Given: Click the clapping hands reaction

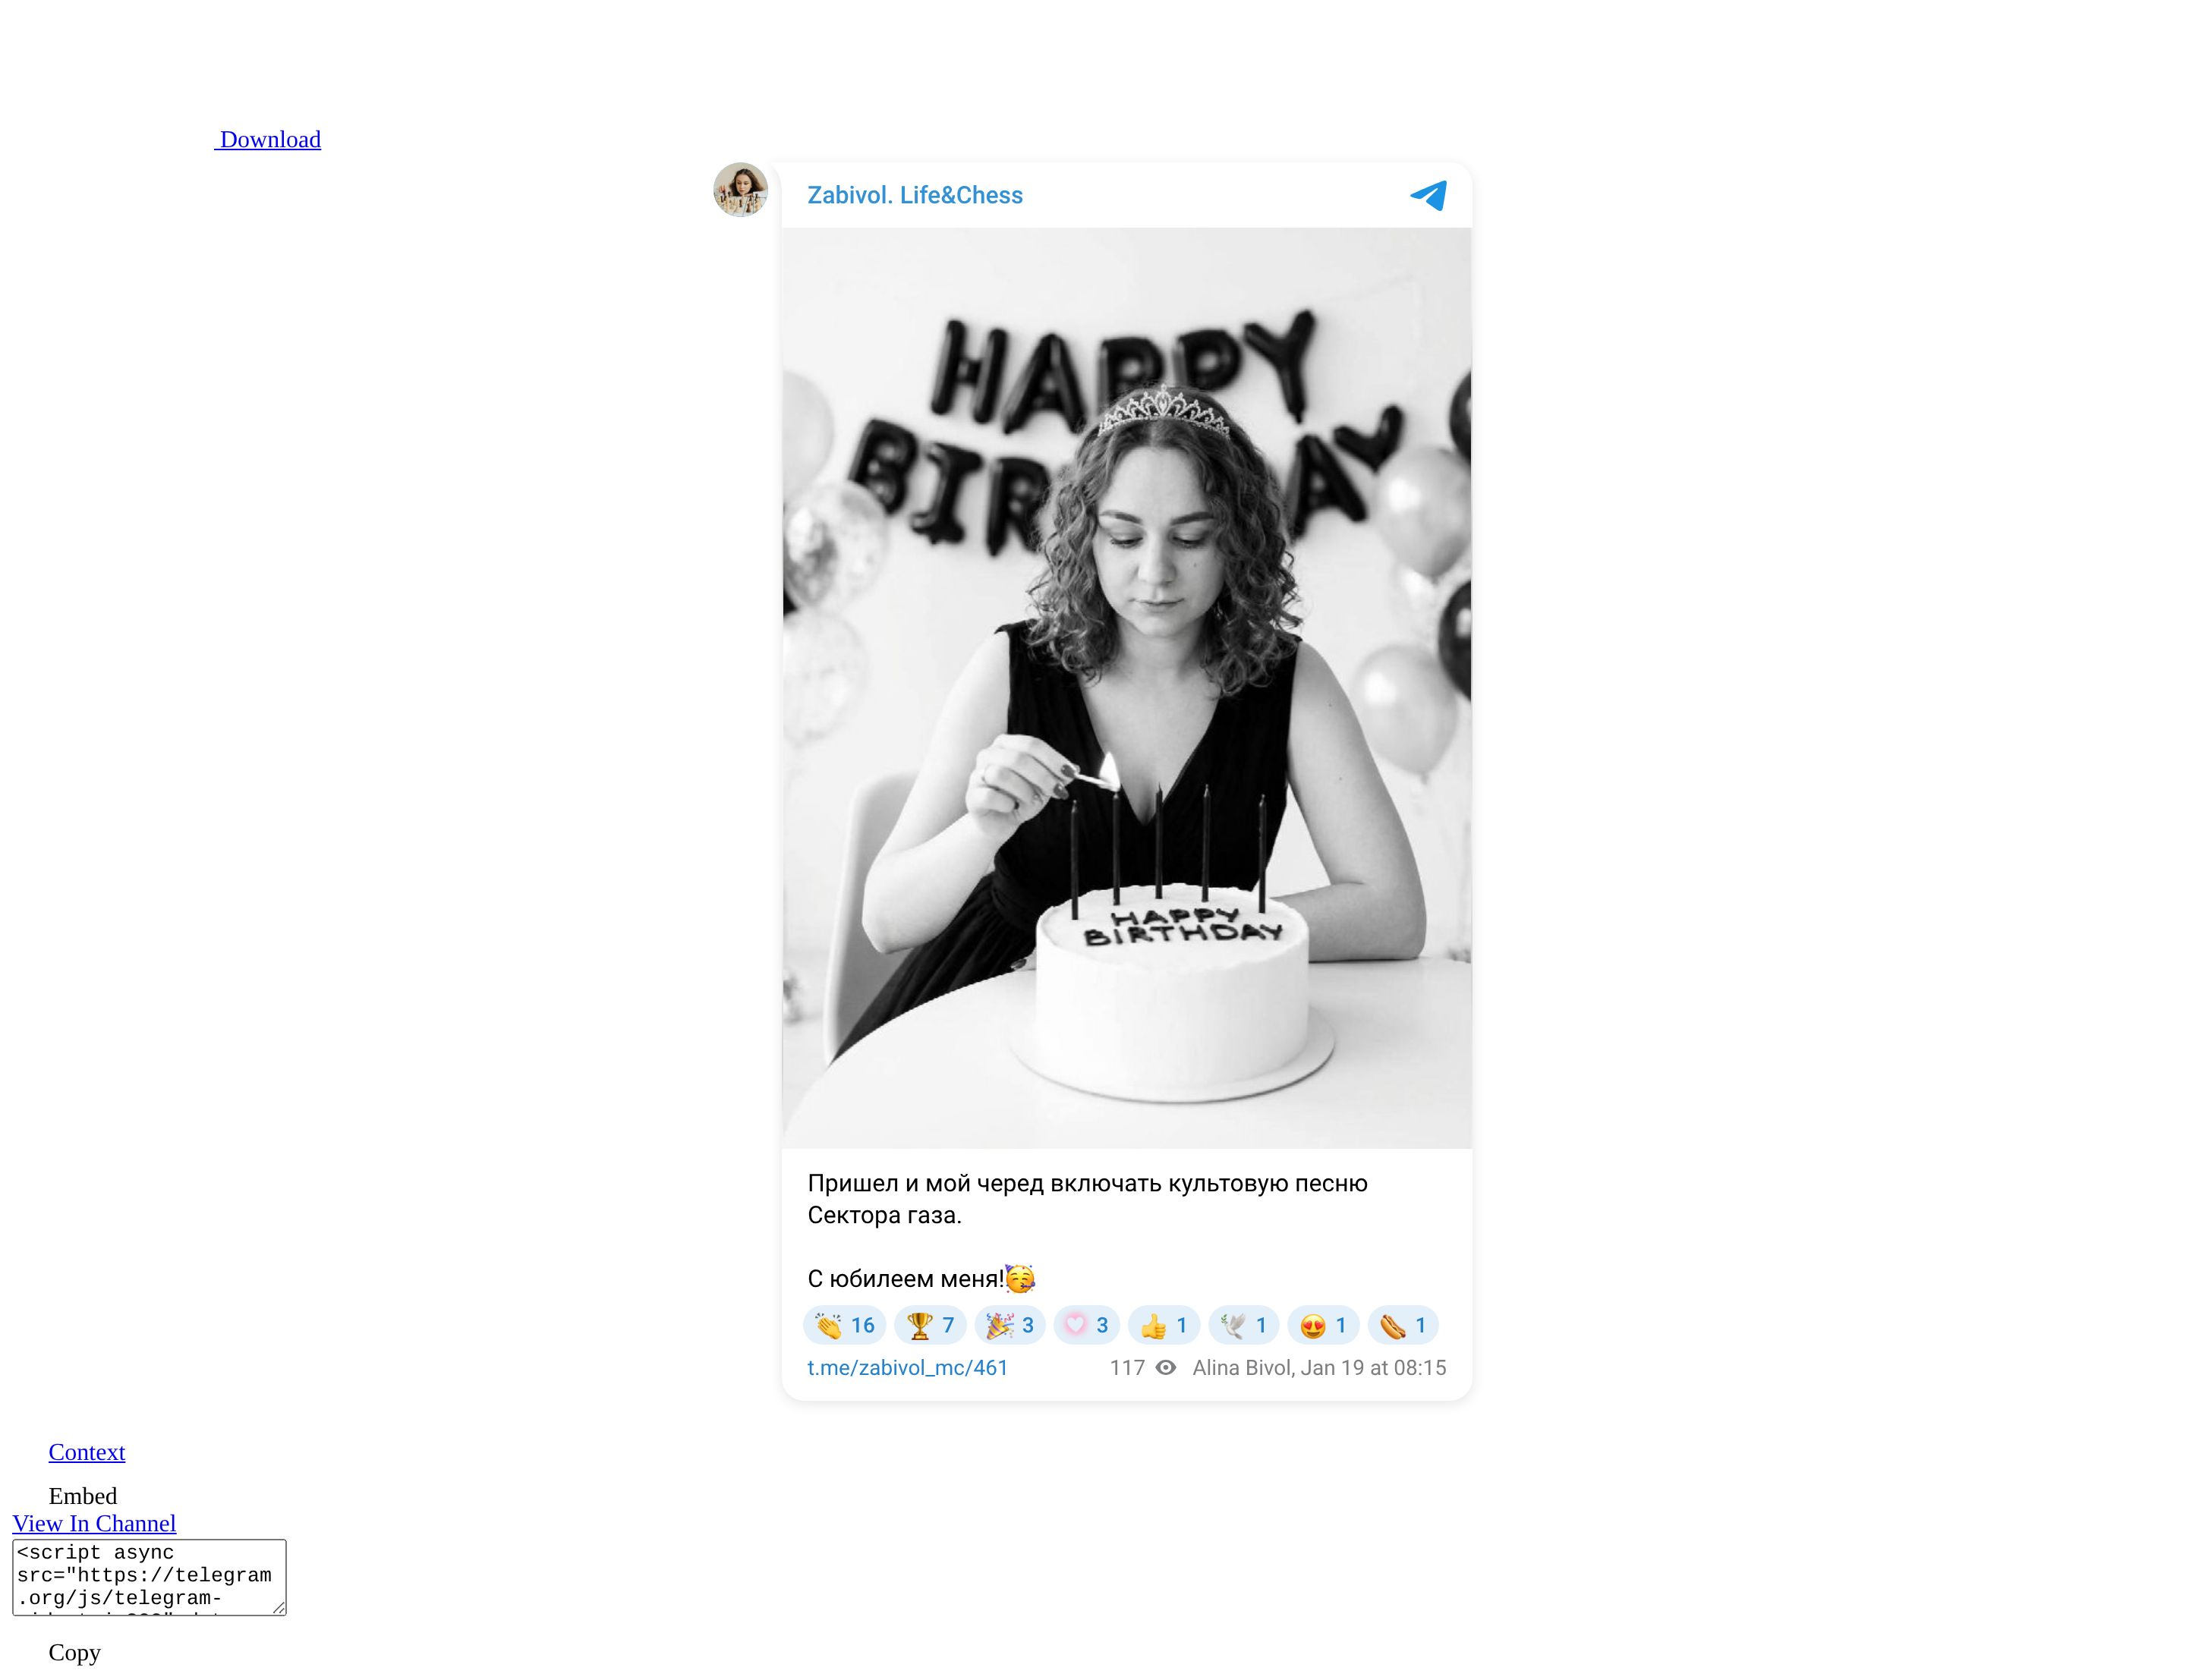Looking at the screenshot, I should point(844,1325).
